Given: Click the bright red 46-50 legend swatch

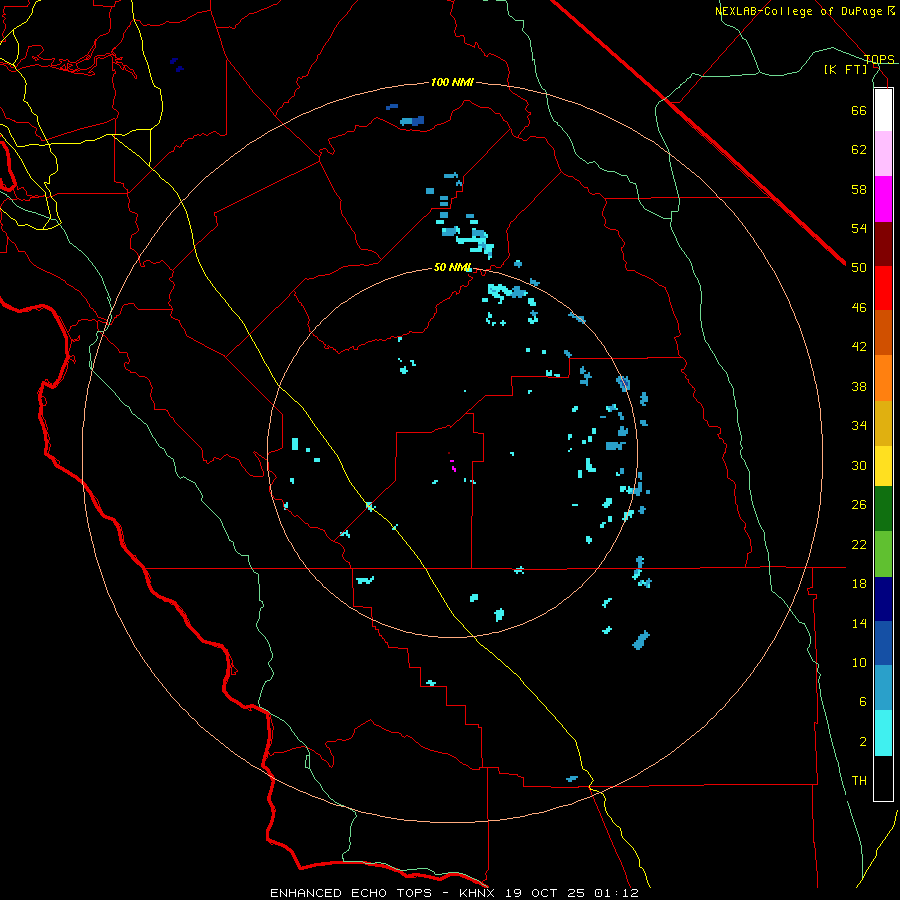Looking at the screenshot, I should point(883,288).
